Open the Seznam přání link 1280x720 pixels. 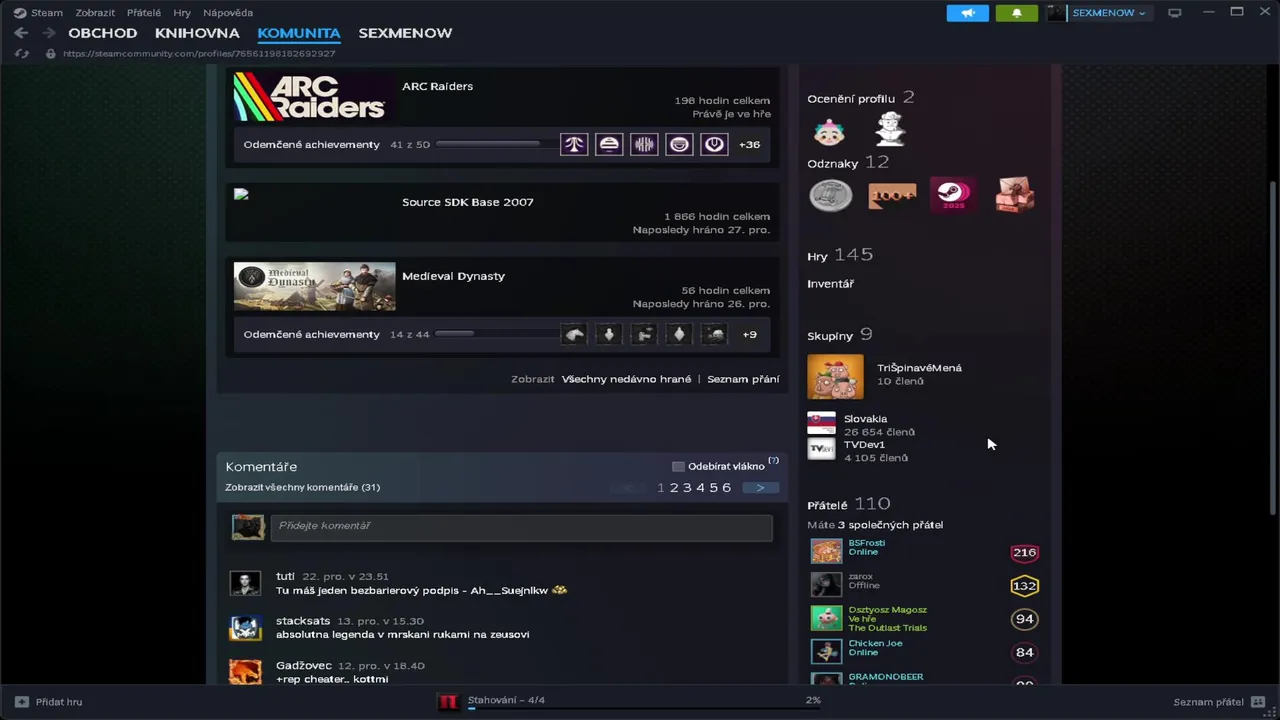tap(743, 379)
